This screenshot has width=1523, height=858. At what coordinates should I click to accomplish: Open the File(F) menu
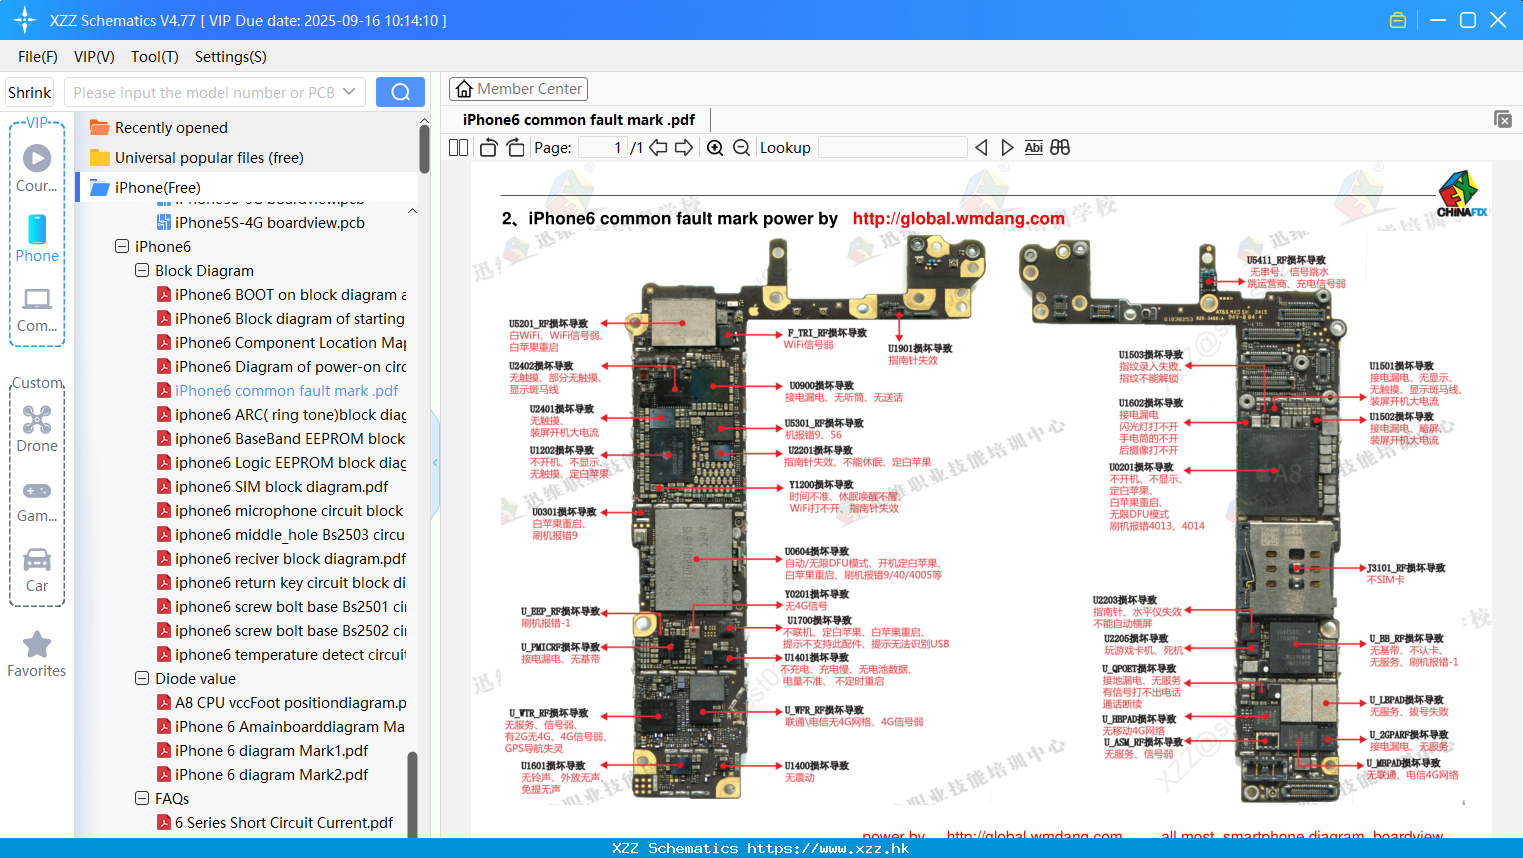[x=38, y=57]
